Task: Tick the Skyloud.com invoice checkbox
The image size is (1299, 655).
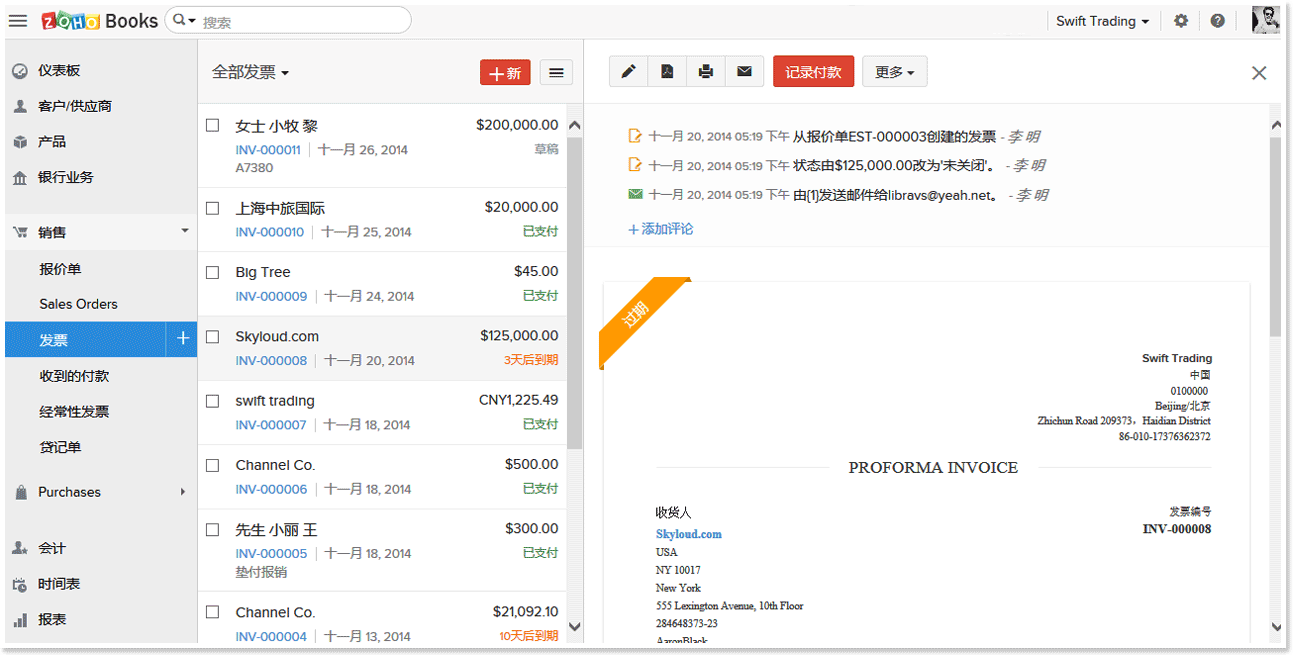Action: tap(212, 337)
